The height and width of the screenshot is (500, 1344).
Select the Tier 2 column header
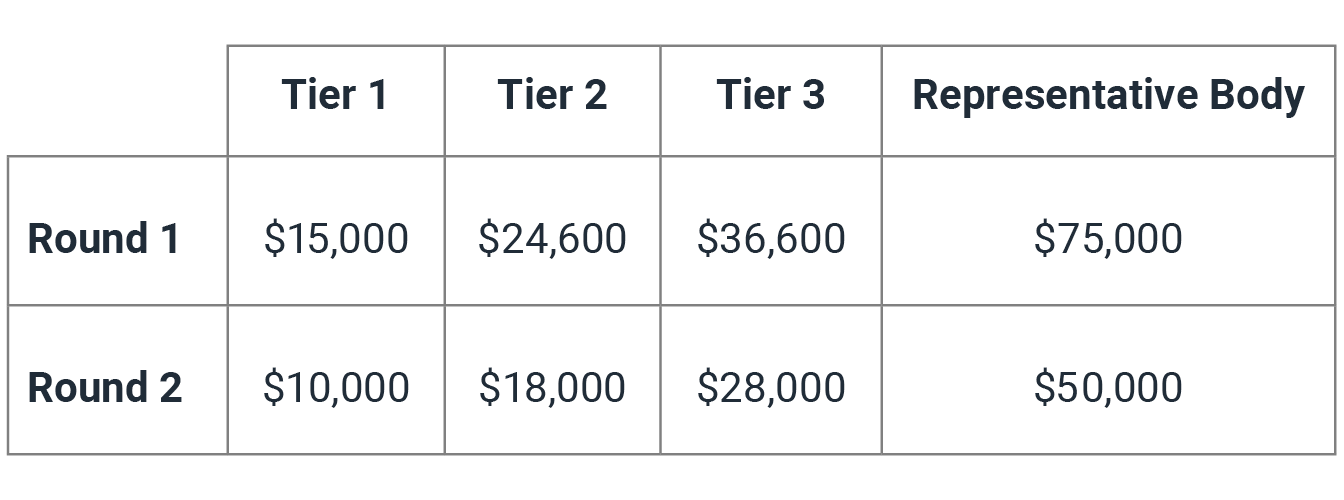[552, 100]
